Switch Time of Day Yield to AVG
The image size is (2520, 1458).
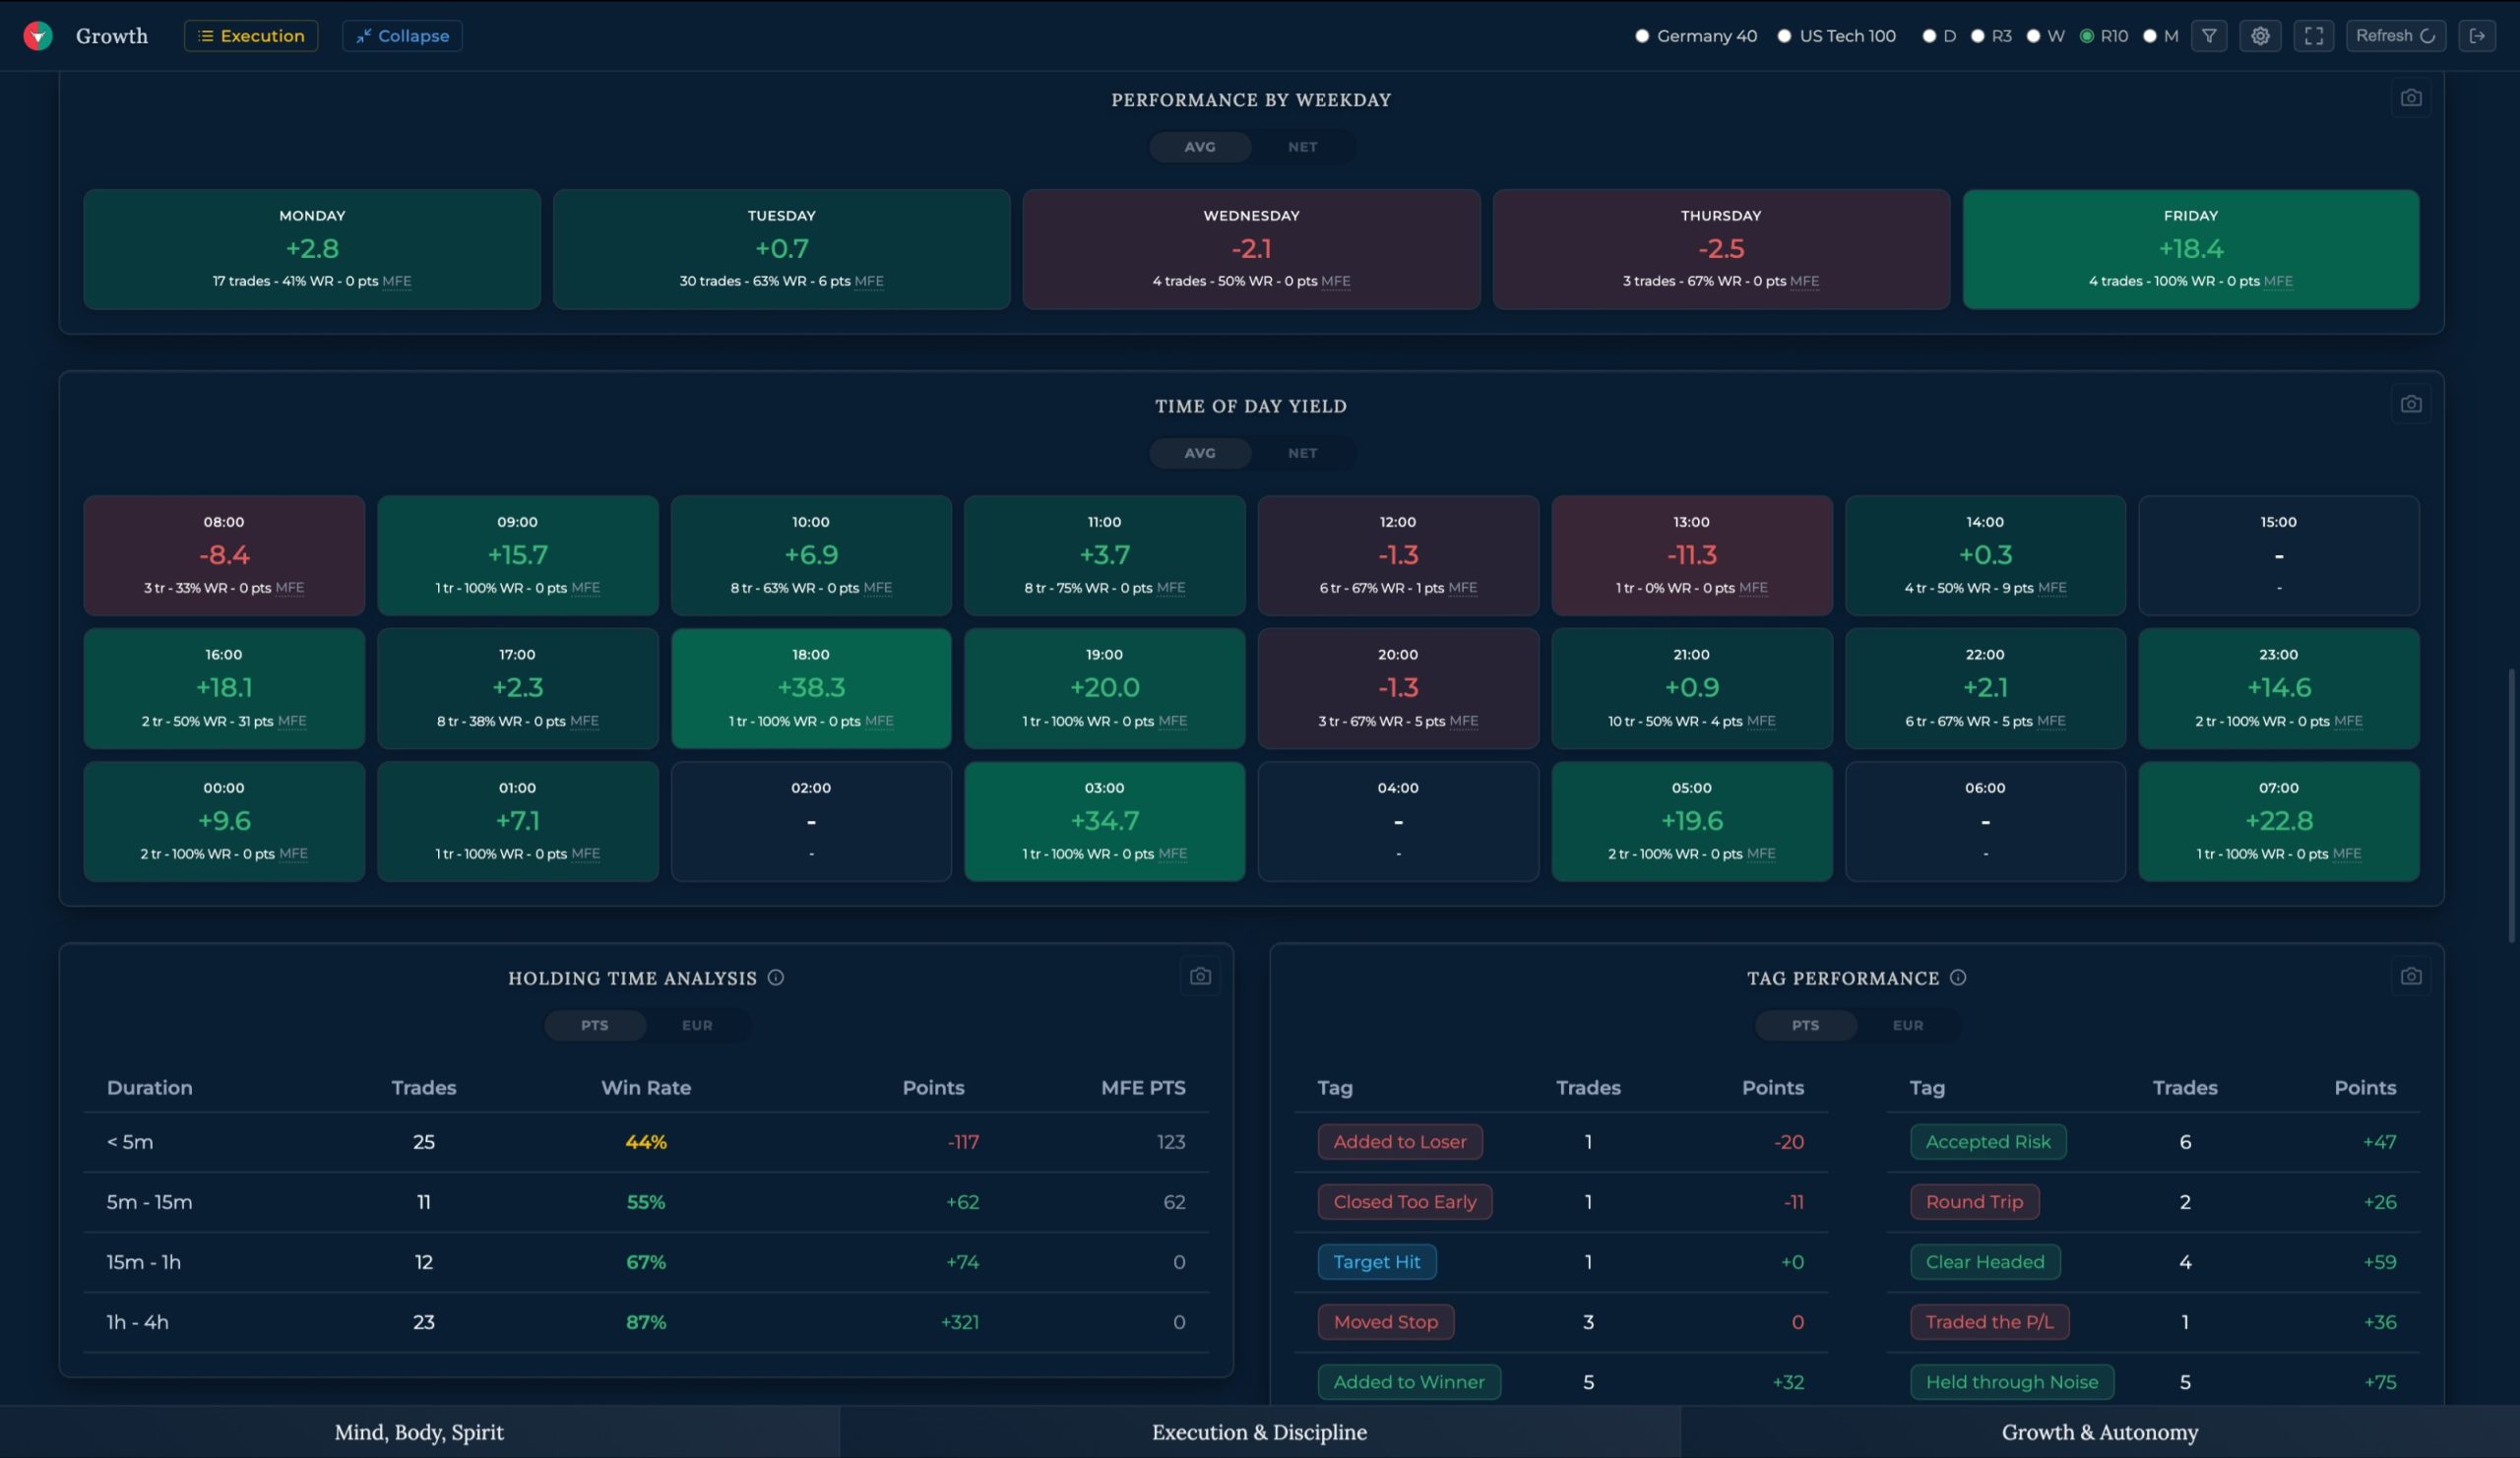pos(1200,453)
